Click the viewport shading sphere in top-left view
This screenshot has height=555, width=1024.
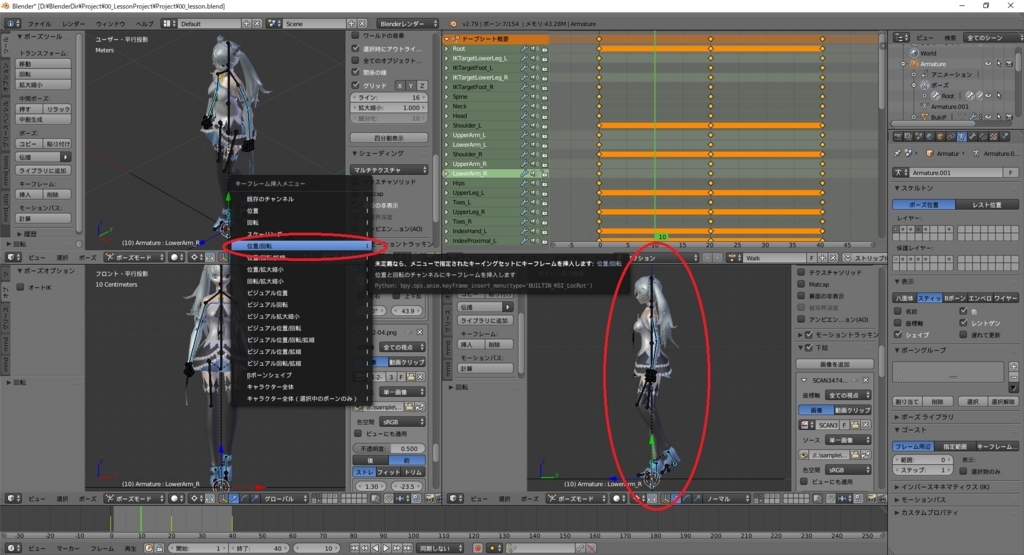click(176, 257)
